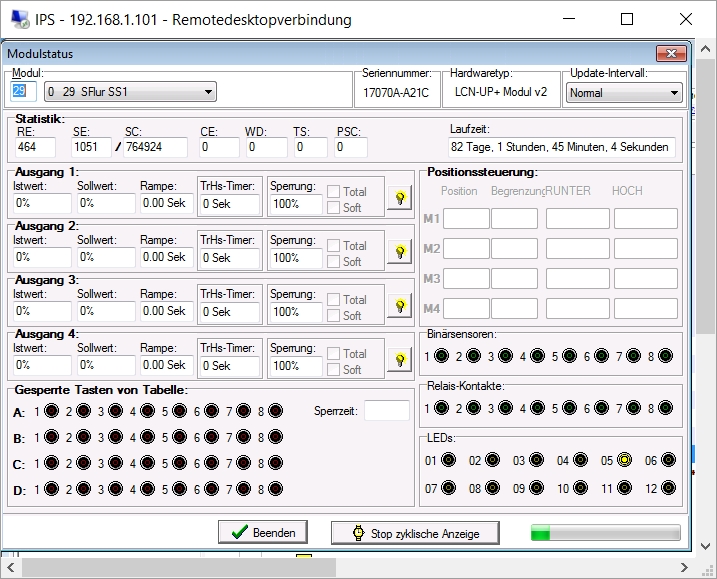This screenshot has width=717, height=579.
Task: Click the light bulb icon for Ausgang 4
Action: point(400,360)
